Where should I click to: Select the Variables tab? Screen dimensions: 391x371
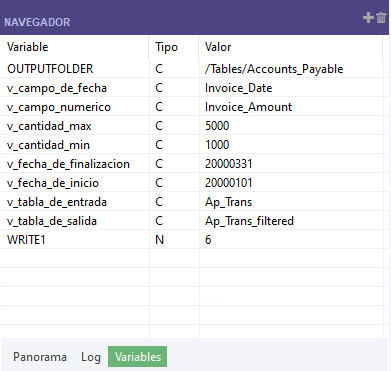[138, 357]
